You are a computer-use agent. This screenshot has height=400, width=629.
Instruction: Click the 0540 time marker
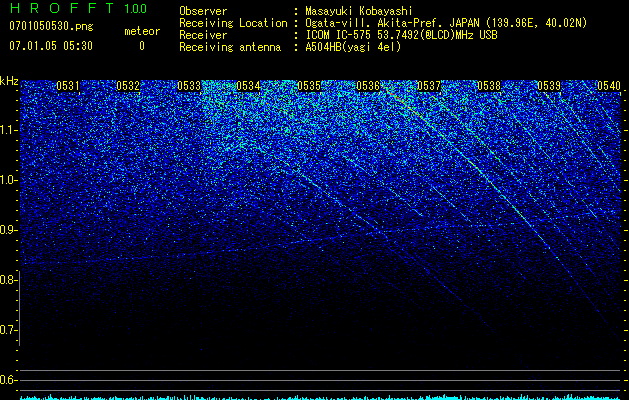tap(609, 86)
